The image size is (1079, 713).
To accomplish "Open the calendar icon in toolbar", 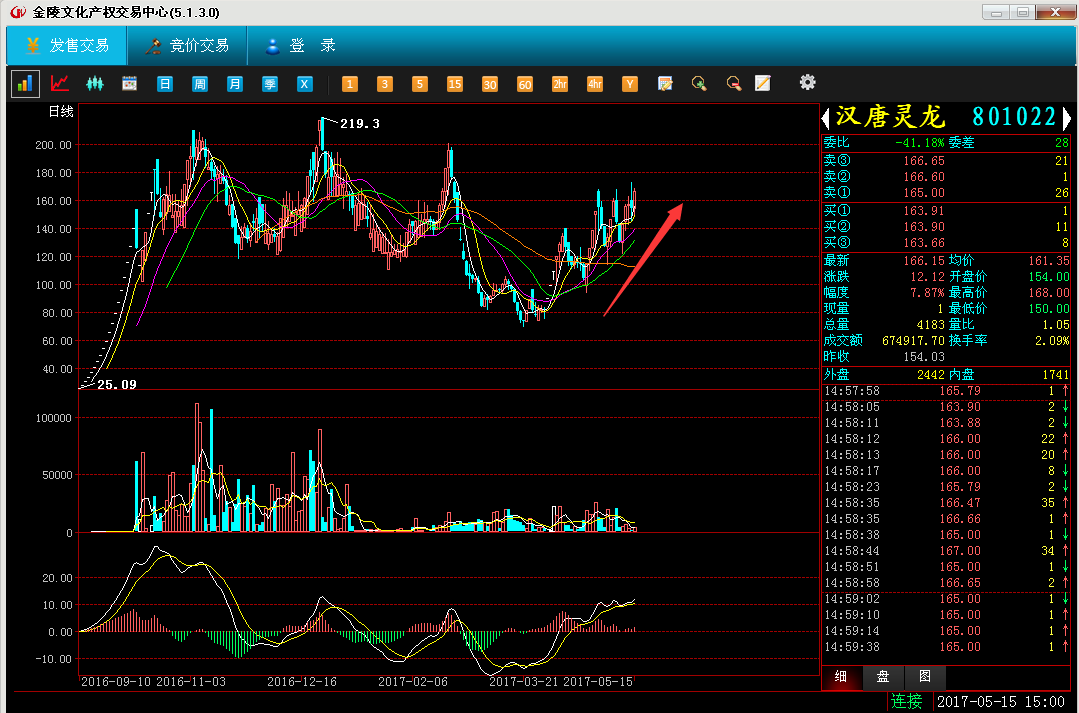I will [x=129, y=84].
